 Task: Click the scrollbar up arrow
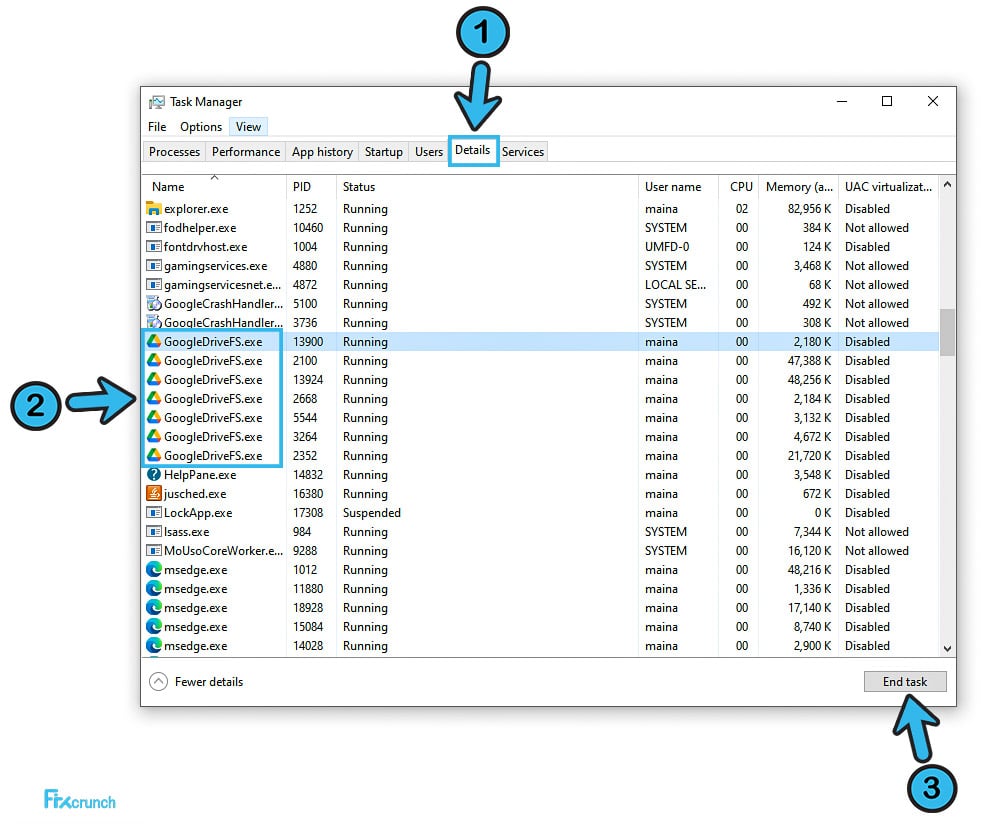pyautogui.click(x=947, y=185)
